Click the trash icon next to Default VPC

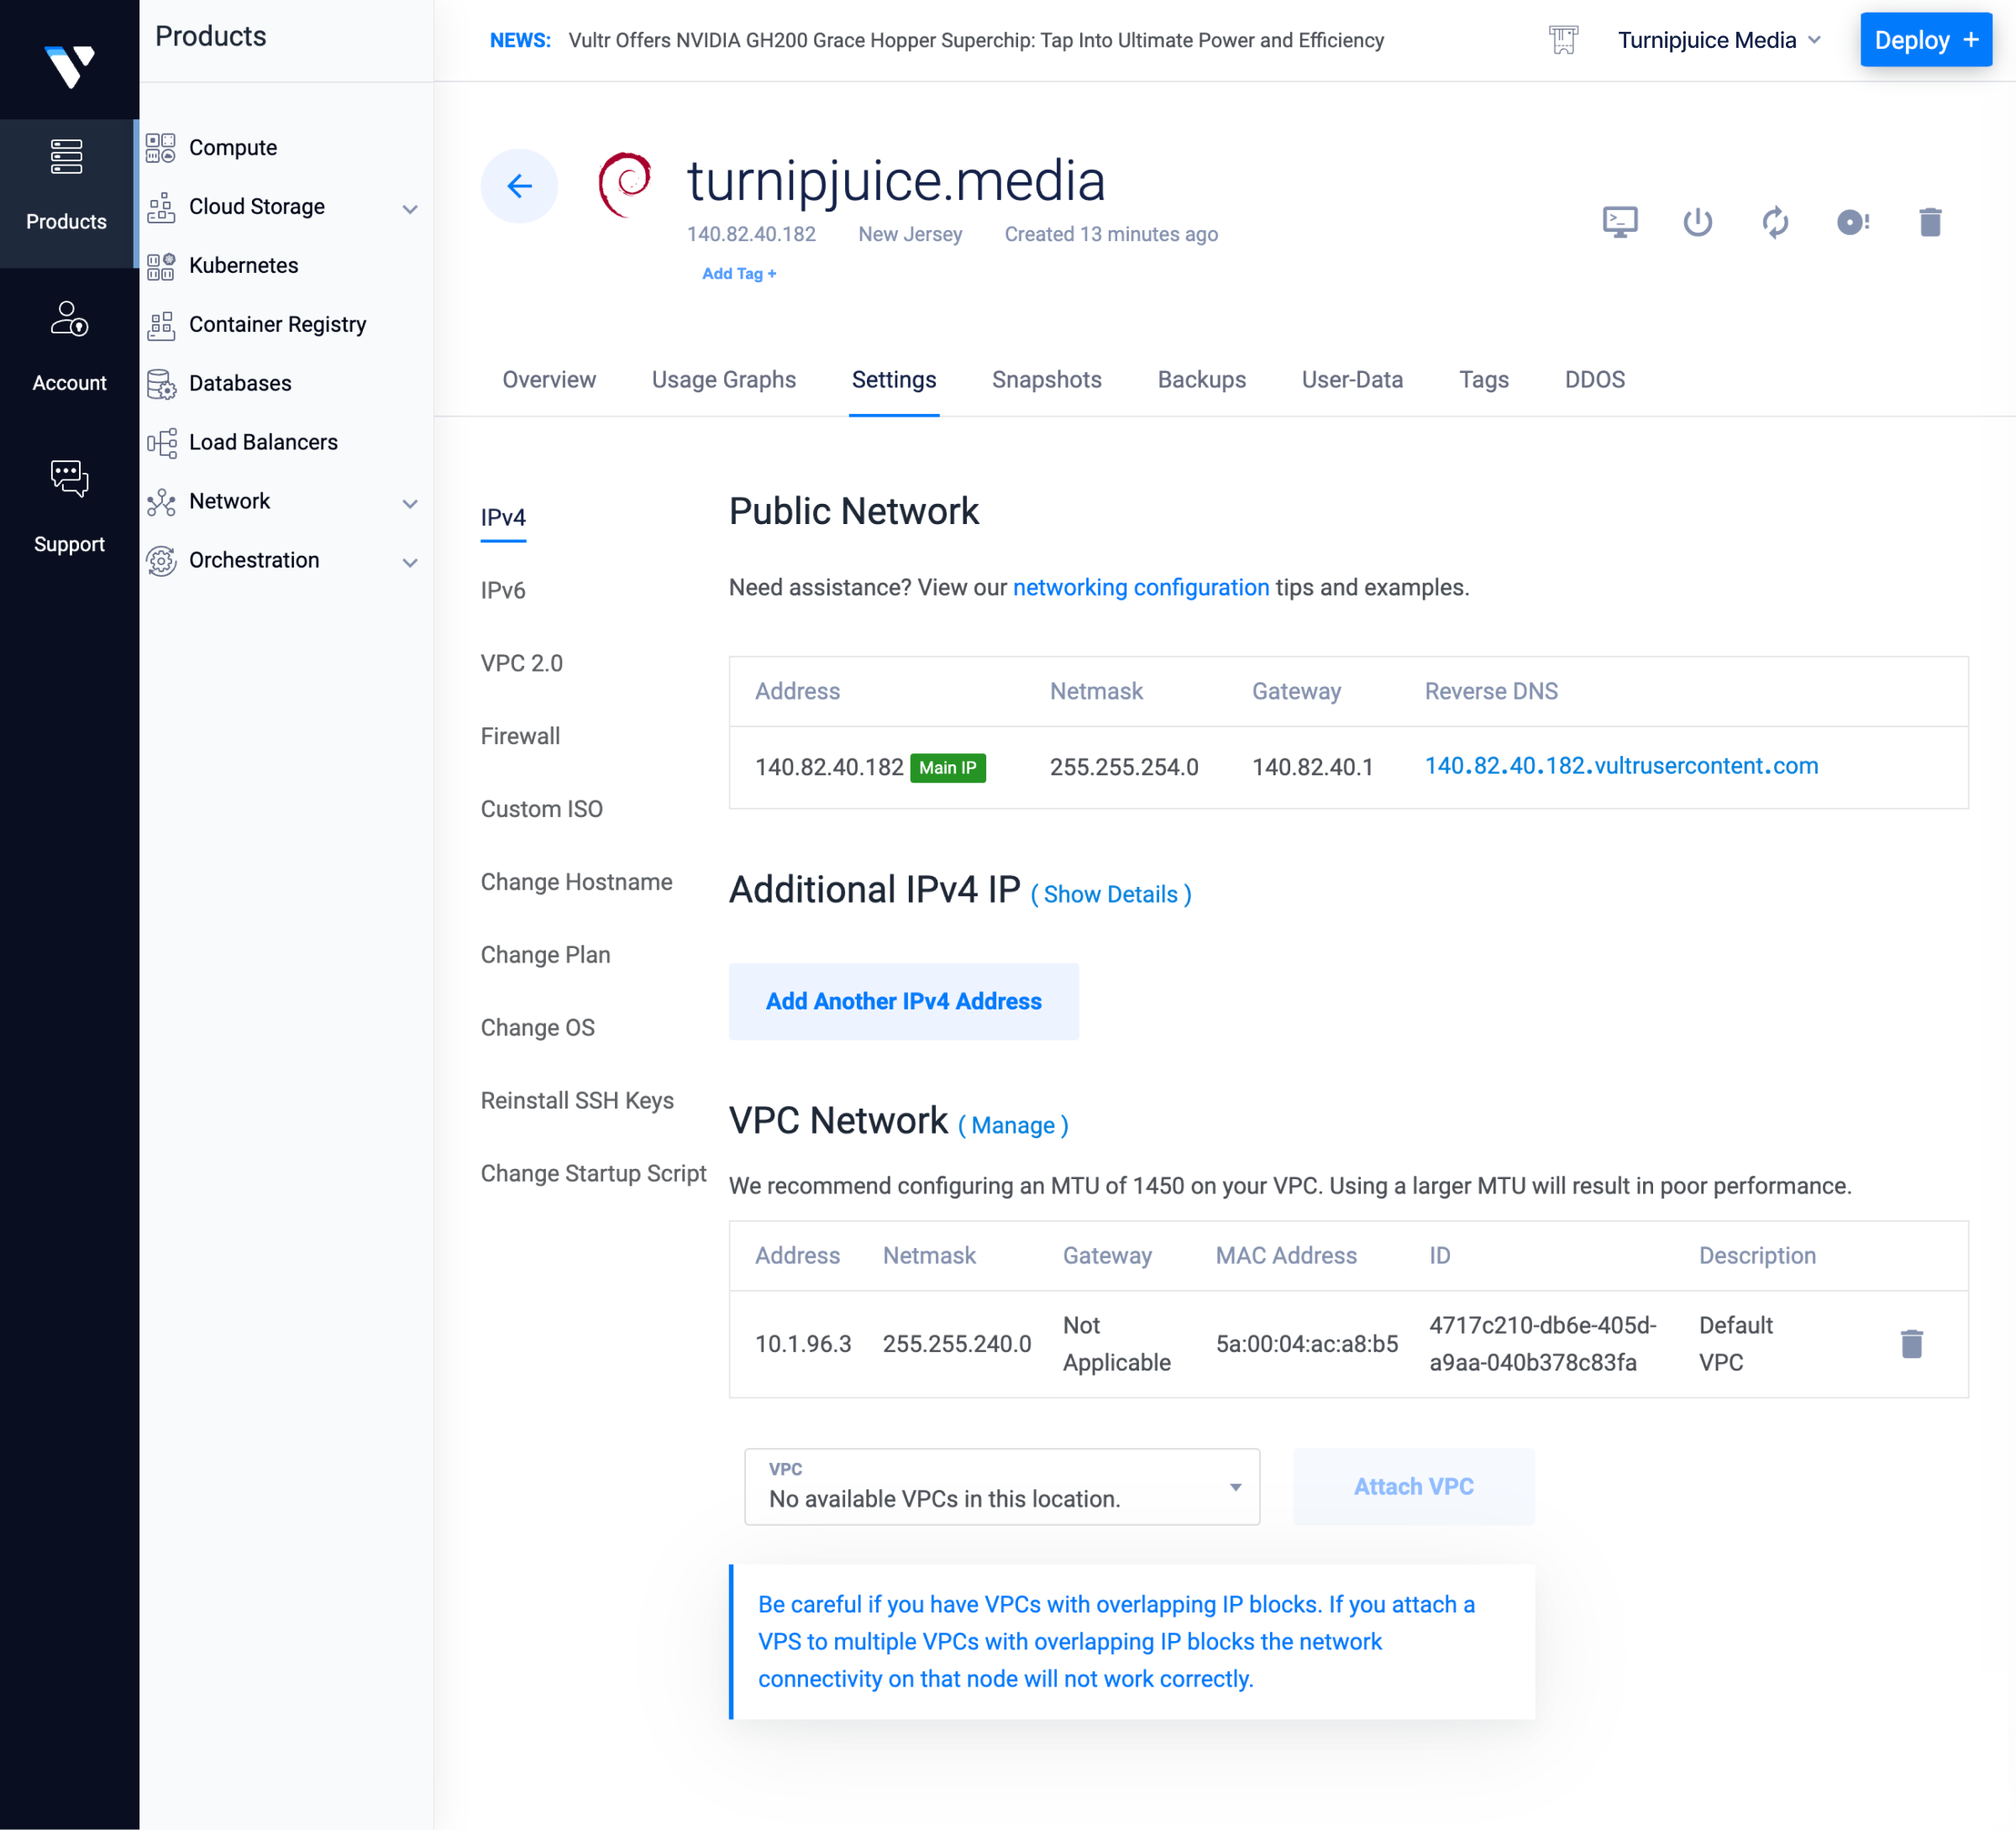point(1913,1344)
